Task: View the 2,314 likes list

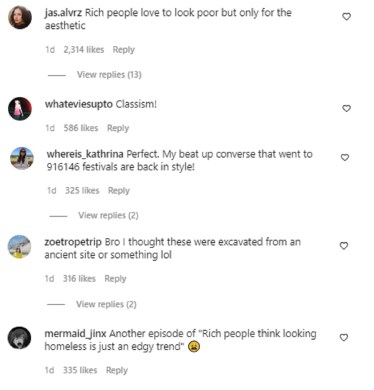Action: (x=84, y=50)
